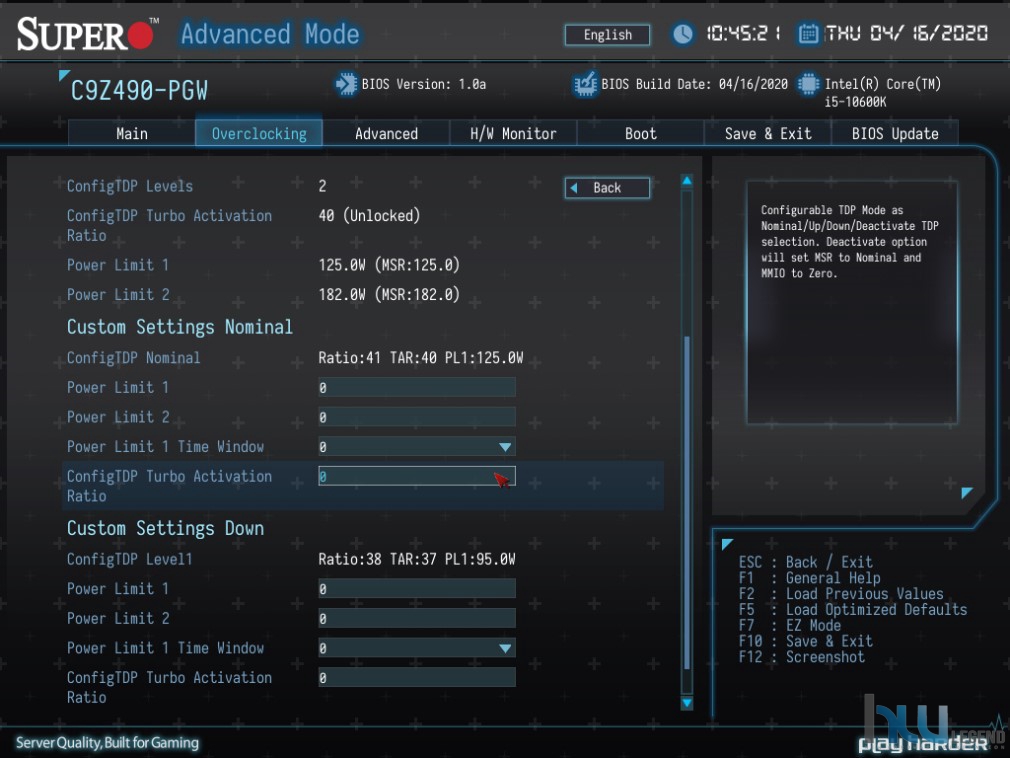Viewport: 1010px width, 758px height.
Task: Click 'F5 : Load Optimized Defaults' hint
Action: point(852,609)
